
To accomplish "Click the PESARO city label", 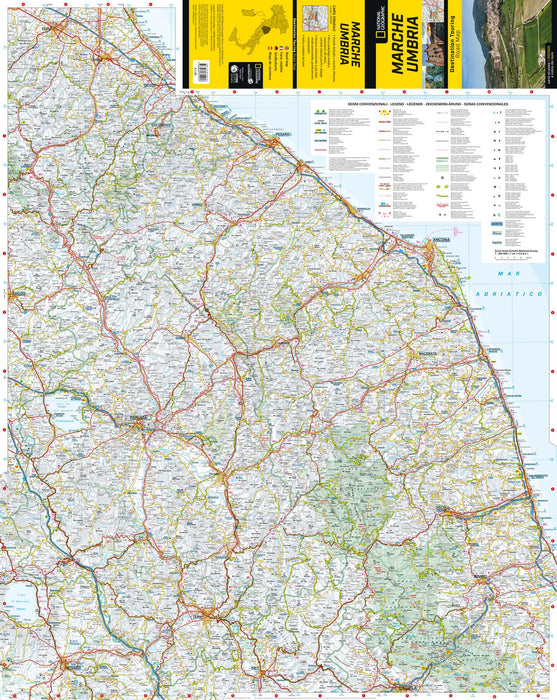I will click(x=283, y=134).
